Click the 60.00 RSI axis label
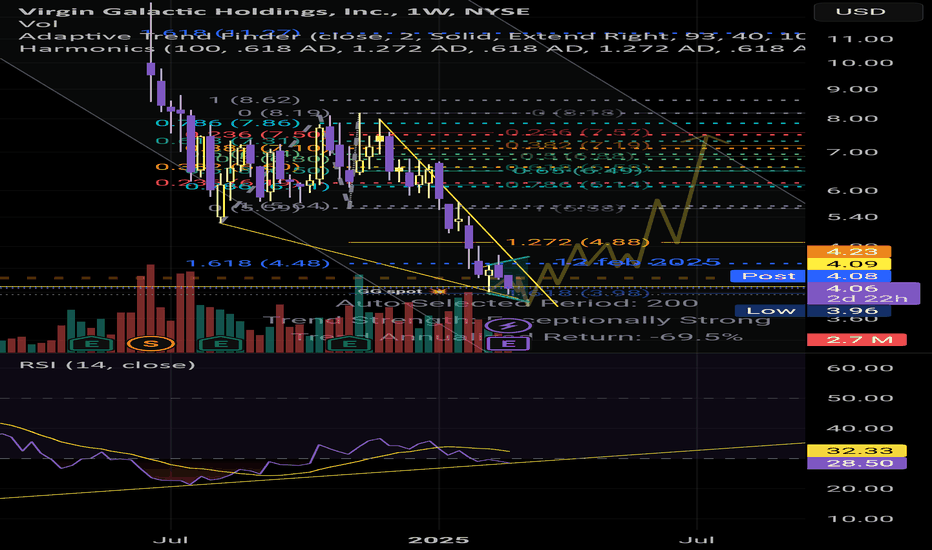932x550 pixels. (x=860, y=368)
